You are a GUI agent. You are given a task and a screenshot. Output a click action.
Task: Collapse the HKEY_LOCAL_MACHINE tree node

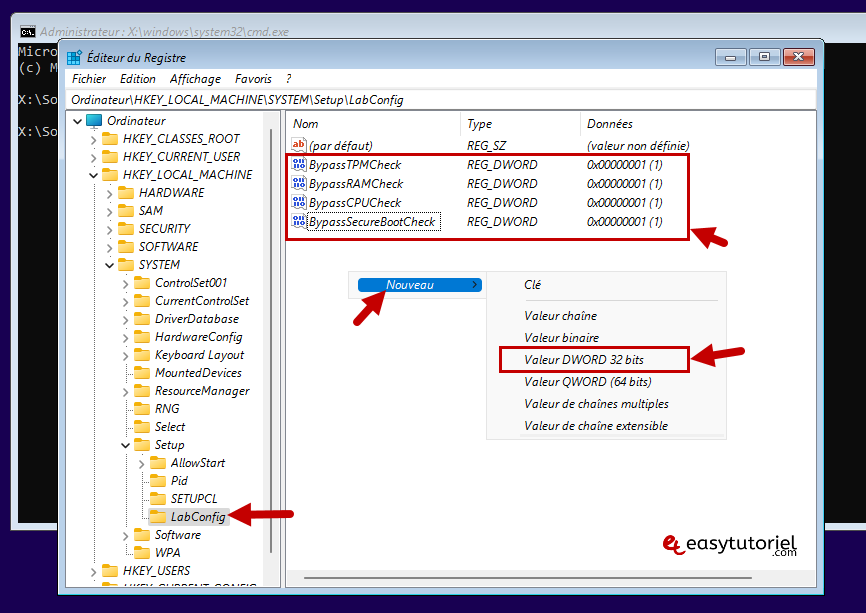94,175
